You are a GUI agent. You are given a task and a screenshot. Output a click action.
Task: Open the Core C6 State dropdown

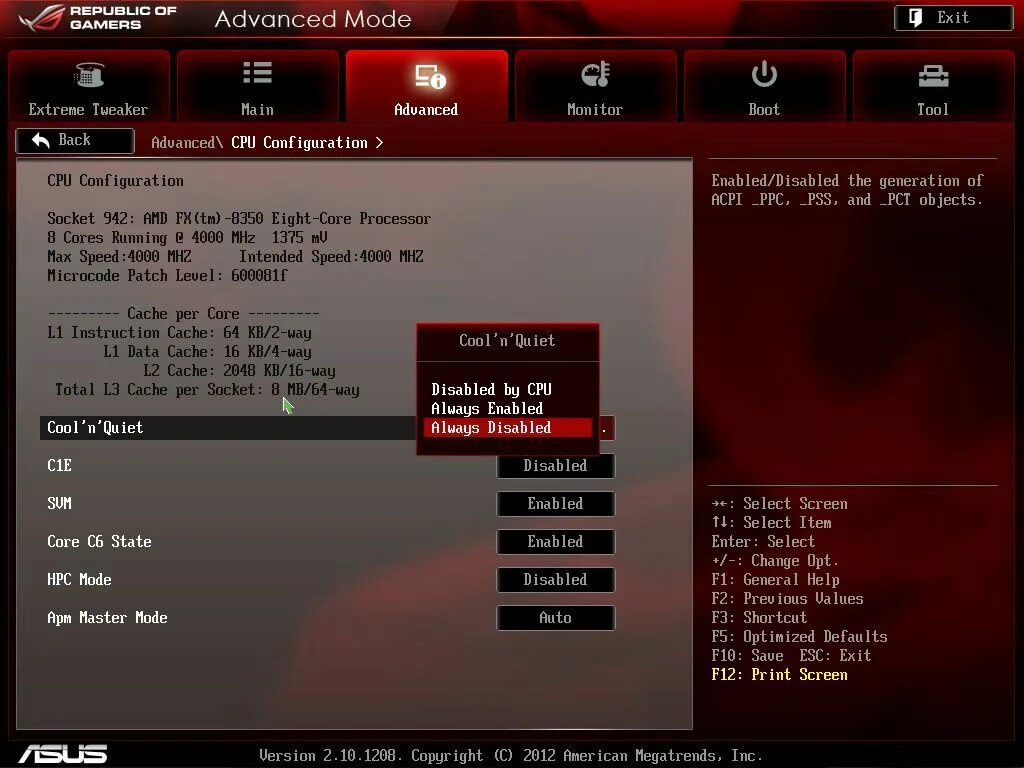pyautogui.click(x=556, y=542)
